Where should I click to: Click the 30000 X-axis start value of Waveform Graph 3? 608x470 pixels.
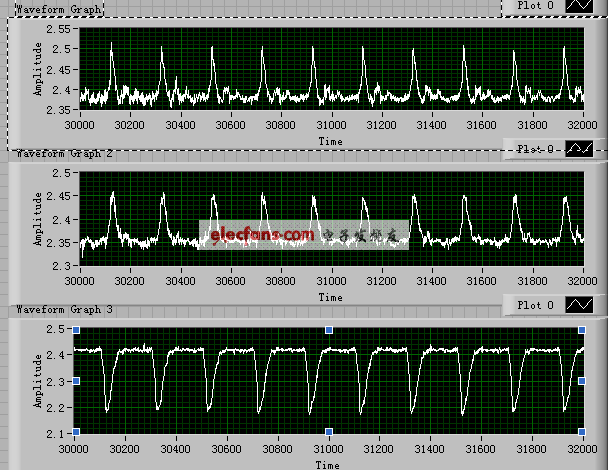coord(73,449)
